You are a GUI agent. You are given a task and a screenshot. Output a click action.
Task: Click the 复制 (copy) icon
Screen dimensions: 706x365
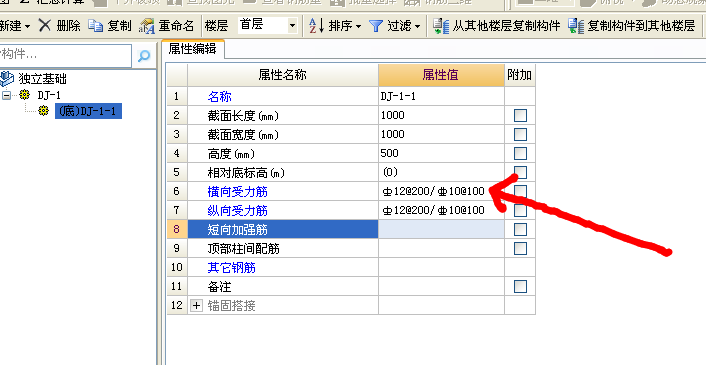[x=95, y=26]
